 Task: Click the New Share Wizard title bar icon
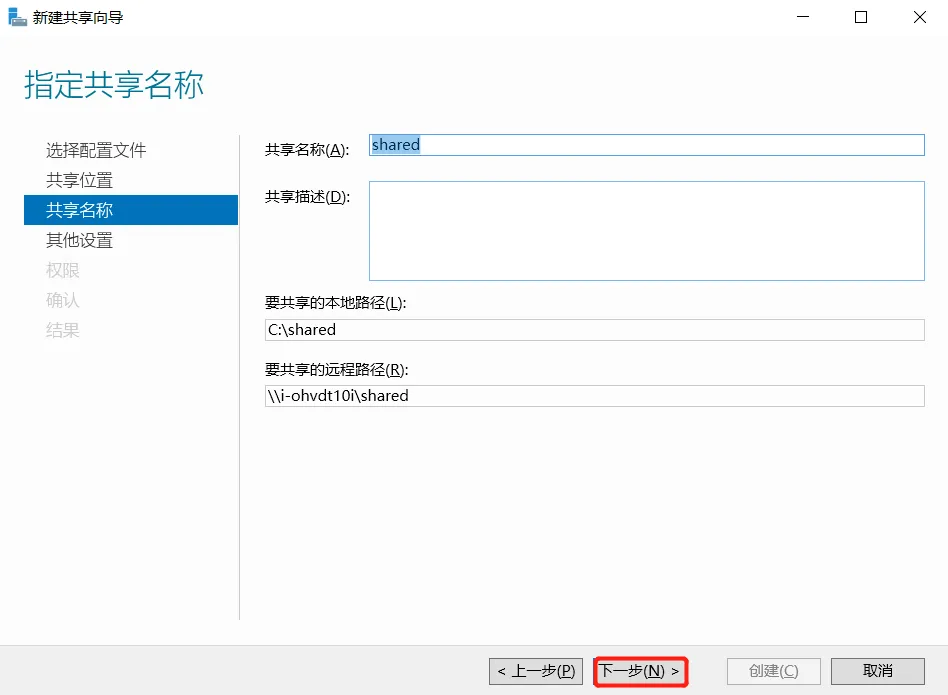(x=17, y=17)
